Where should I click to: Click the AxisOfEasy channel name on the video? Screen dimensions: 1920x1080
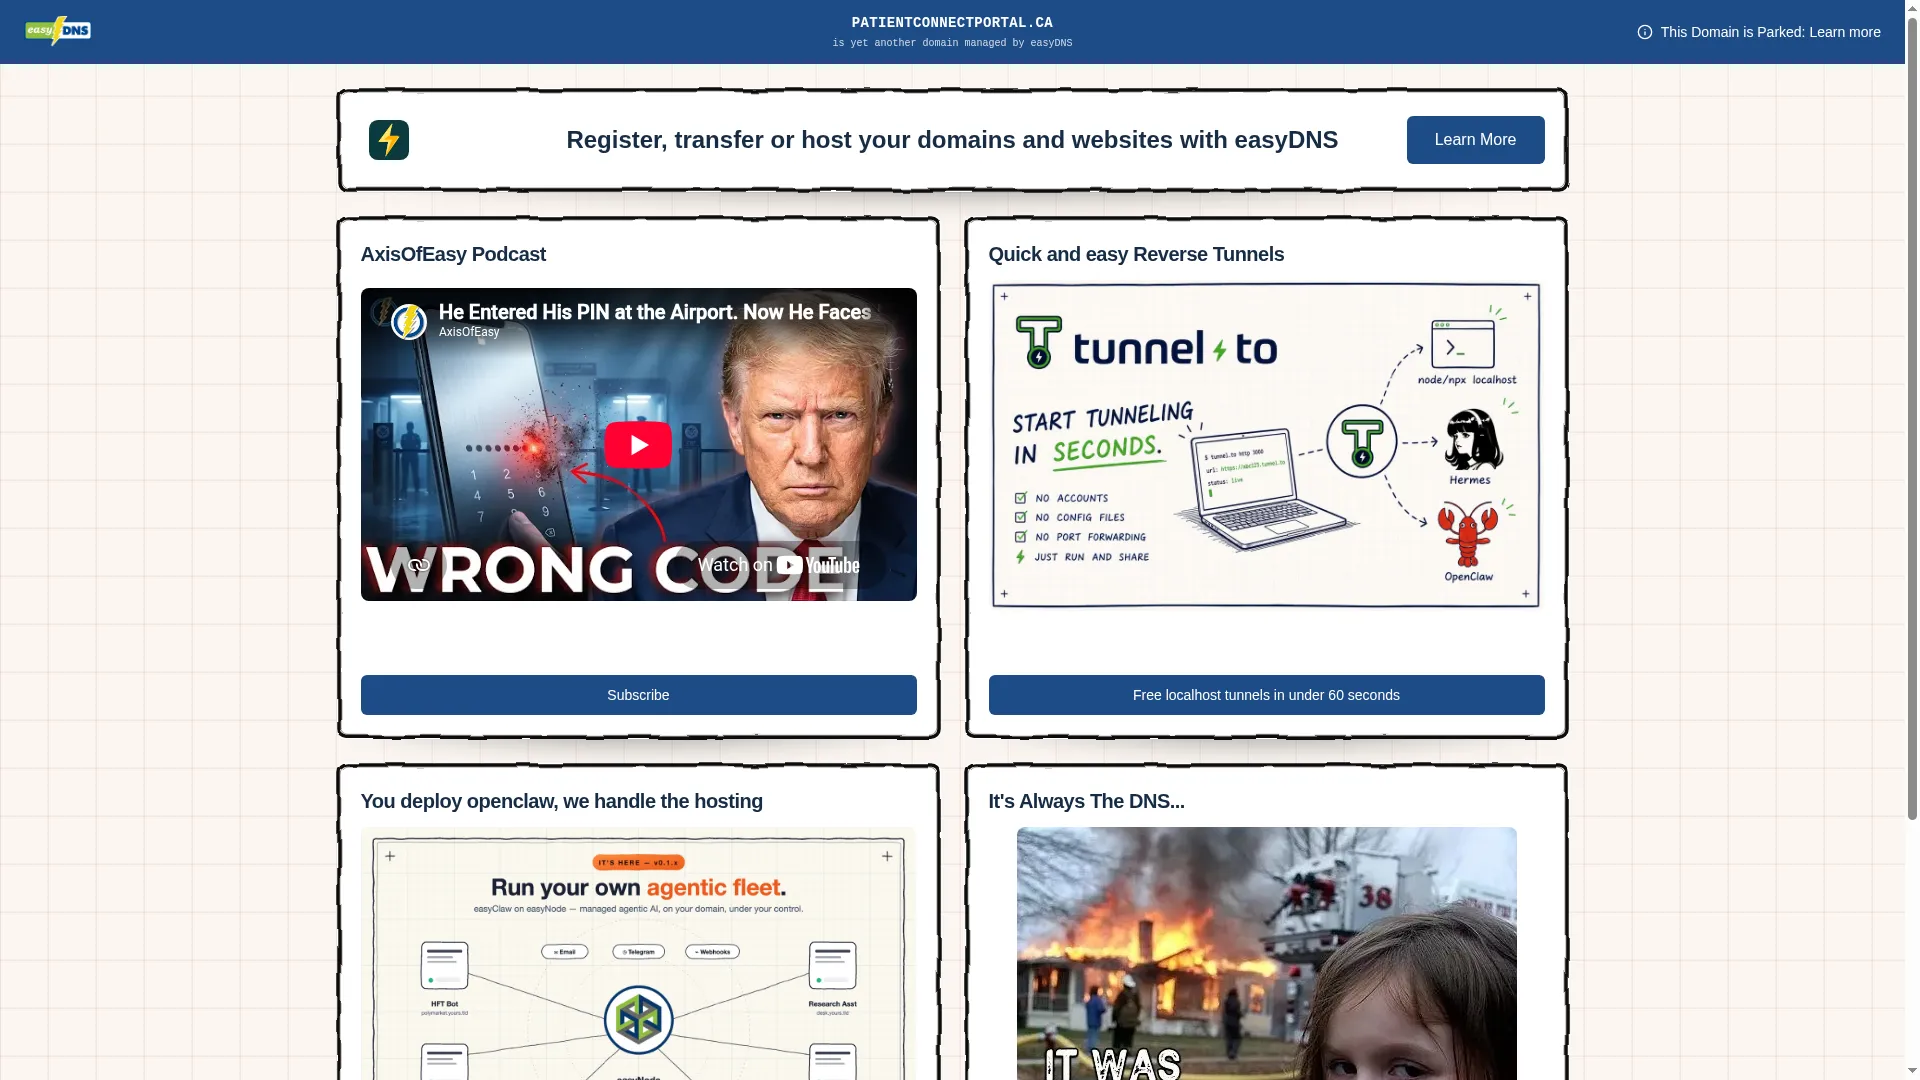[x=469, y=332]
